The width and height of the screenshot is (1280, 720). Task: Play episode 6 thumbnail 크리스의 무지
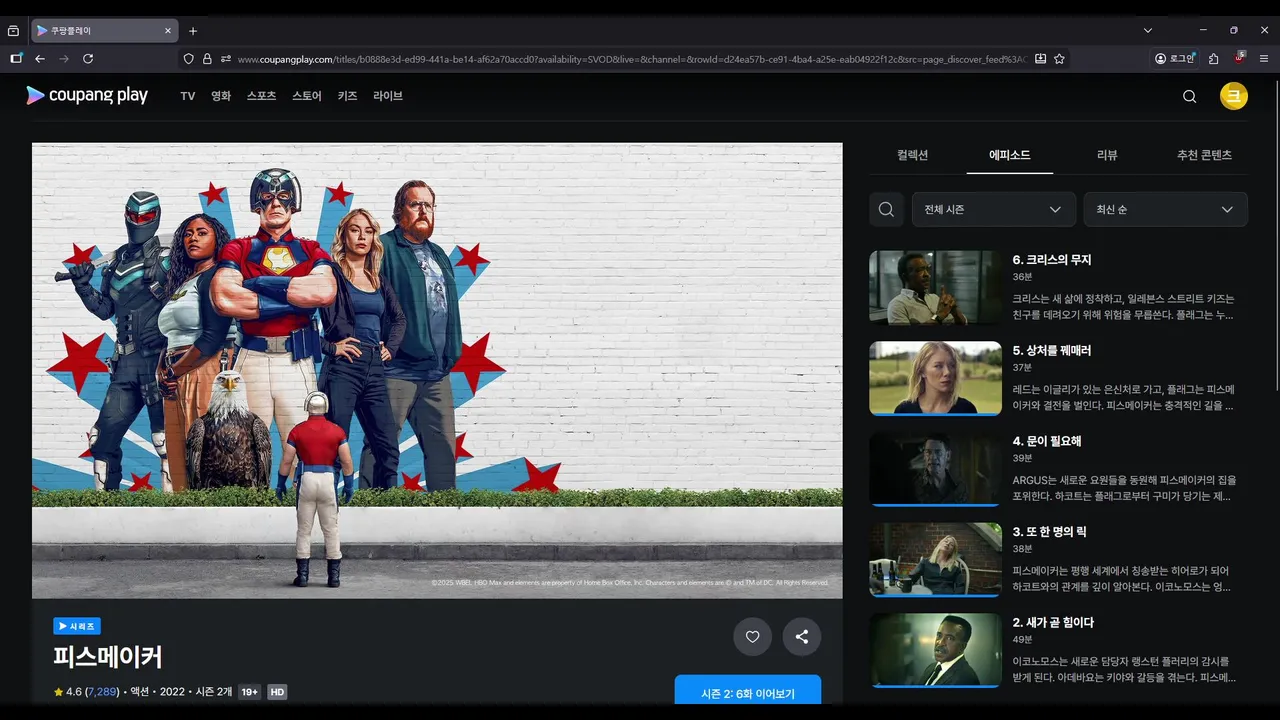(x=935, y=288)
